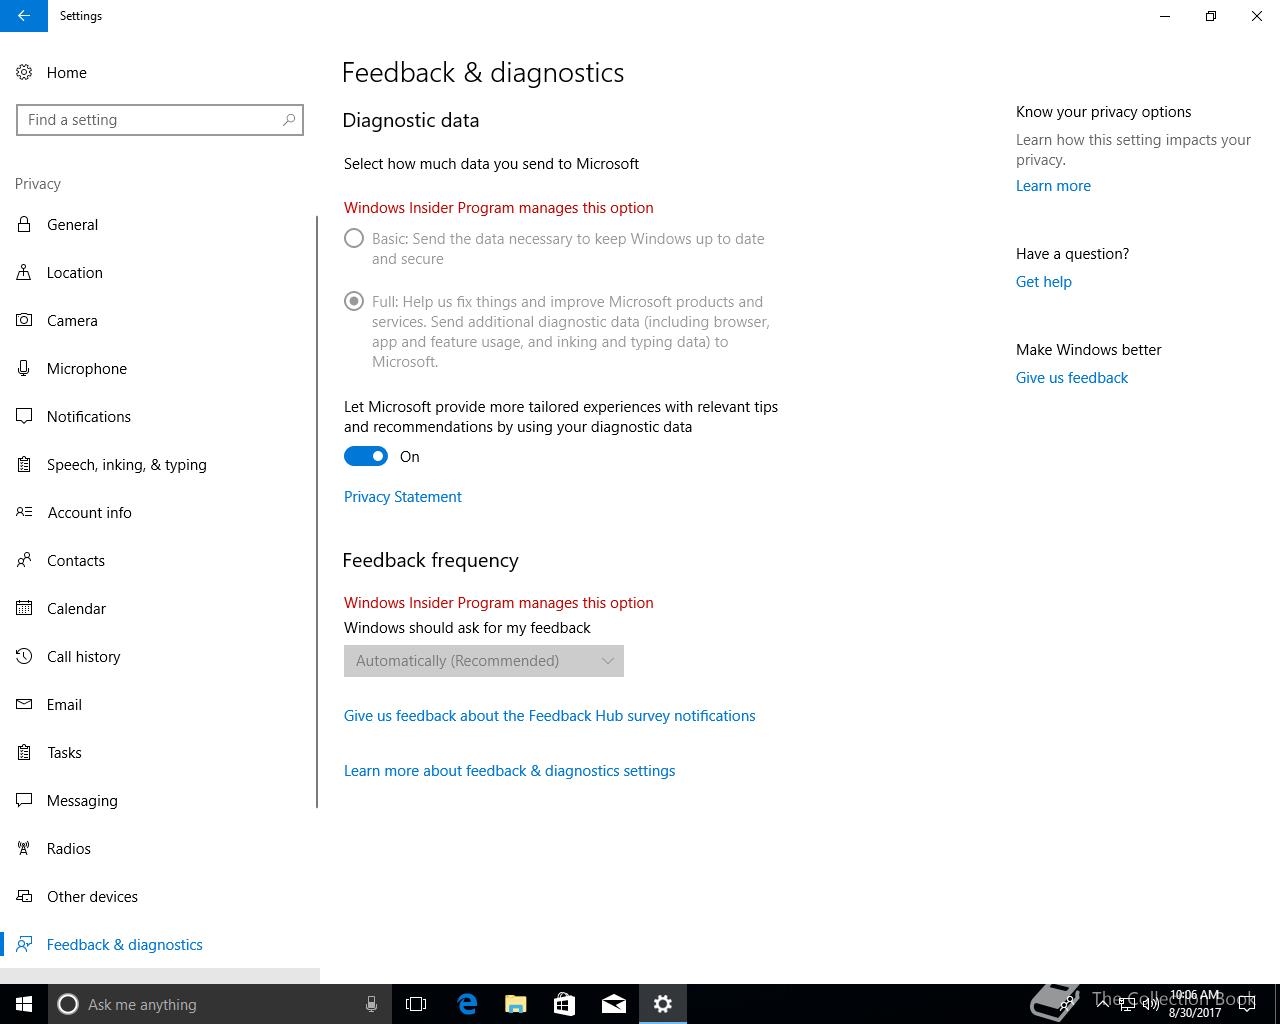
Task: Open the Privacy Statement link
Action: (403, 497)
